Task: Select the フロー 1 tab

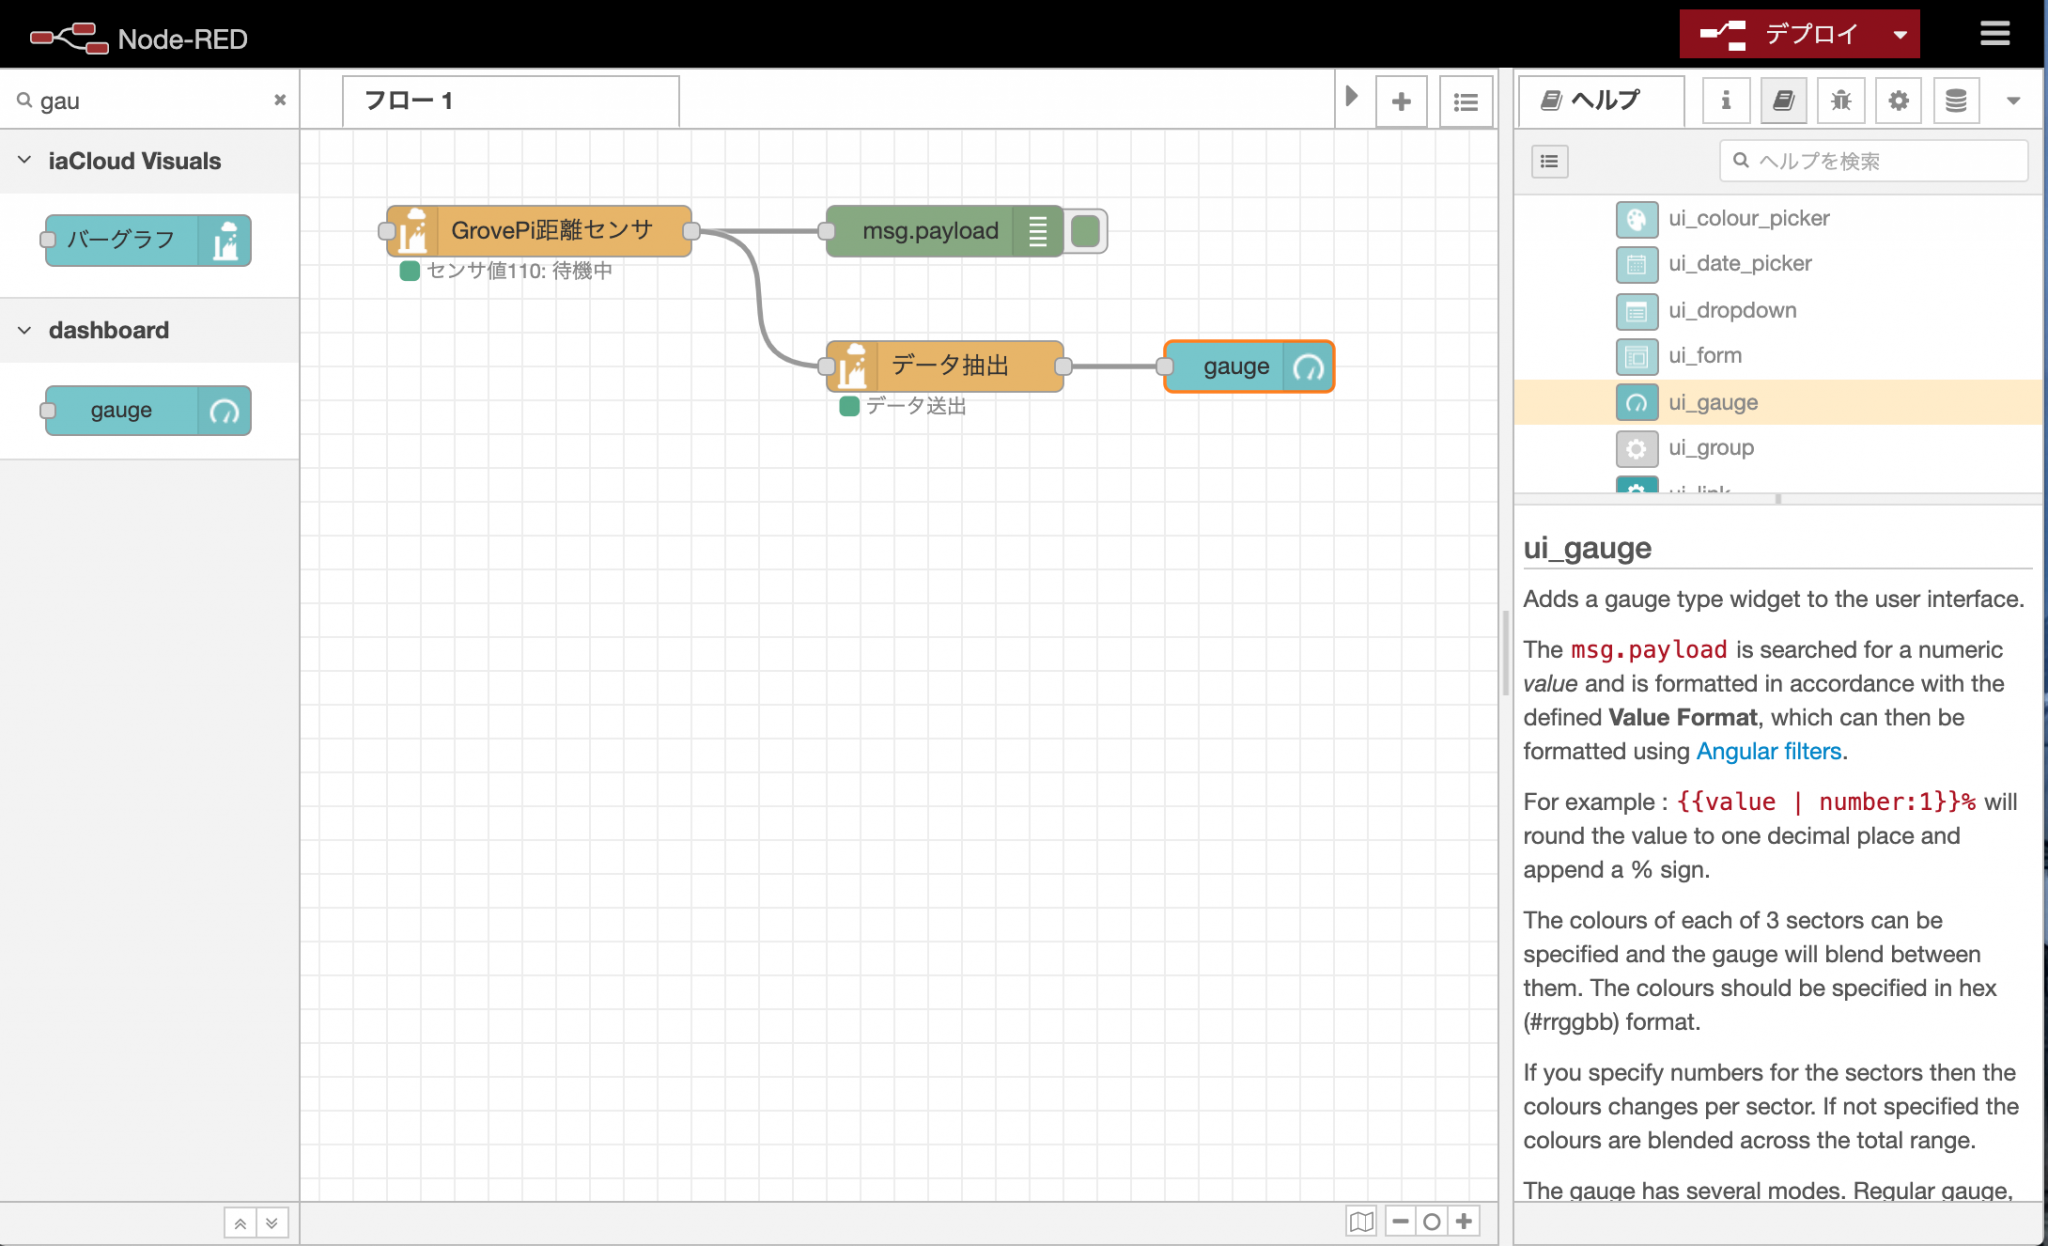Action: click(510, 101)
